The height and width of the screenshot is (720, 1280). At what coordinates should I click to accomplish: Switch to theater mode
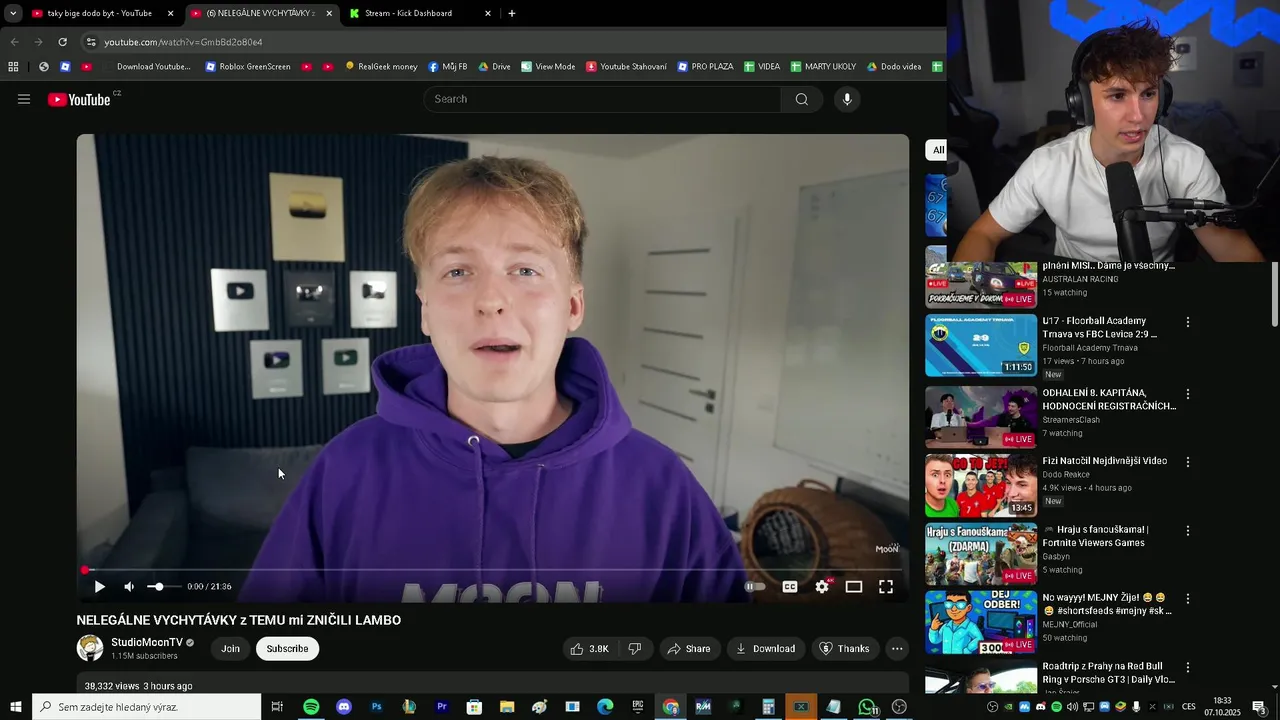pyautogui.click(x=854, y=587)
